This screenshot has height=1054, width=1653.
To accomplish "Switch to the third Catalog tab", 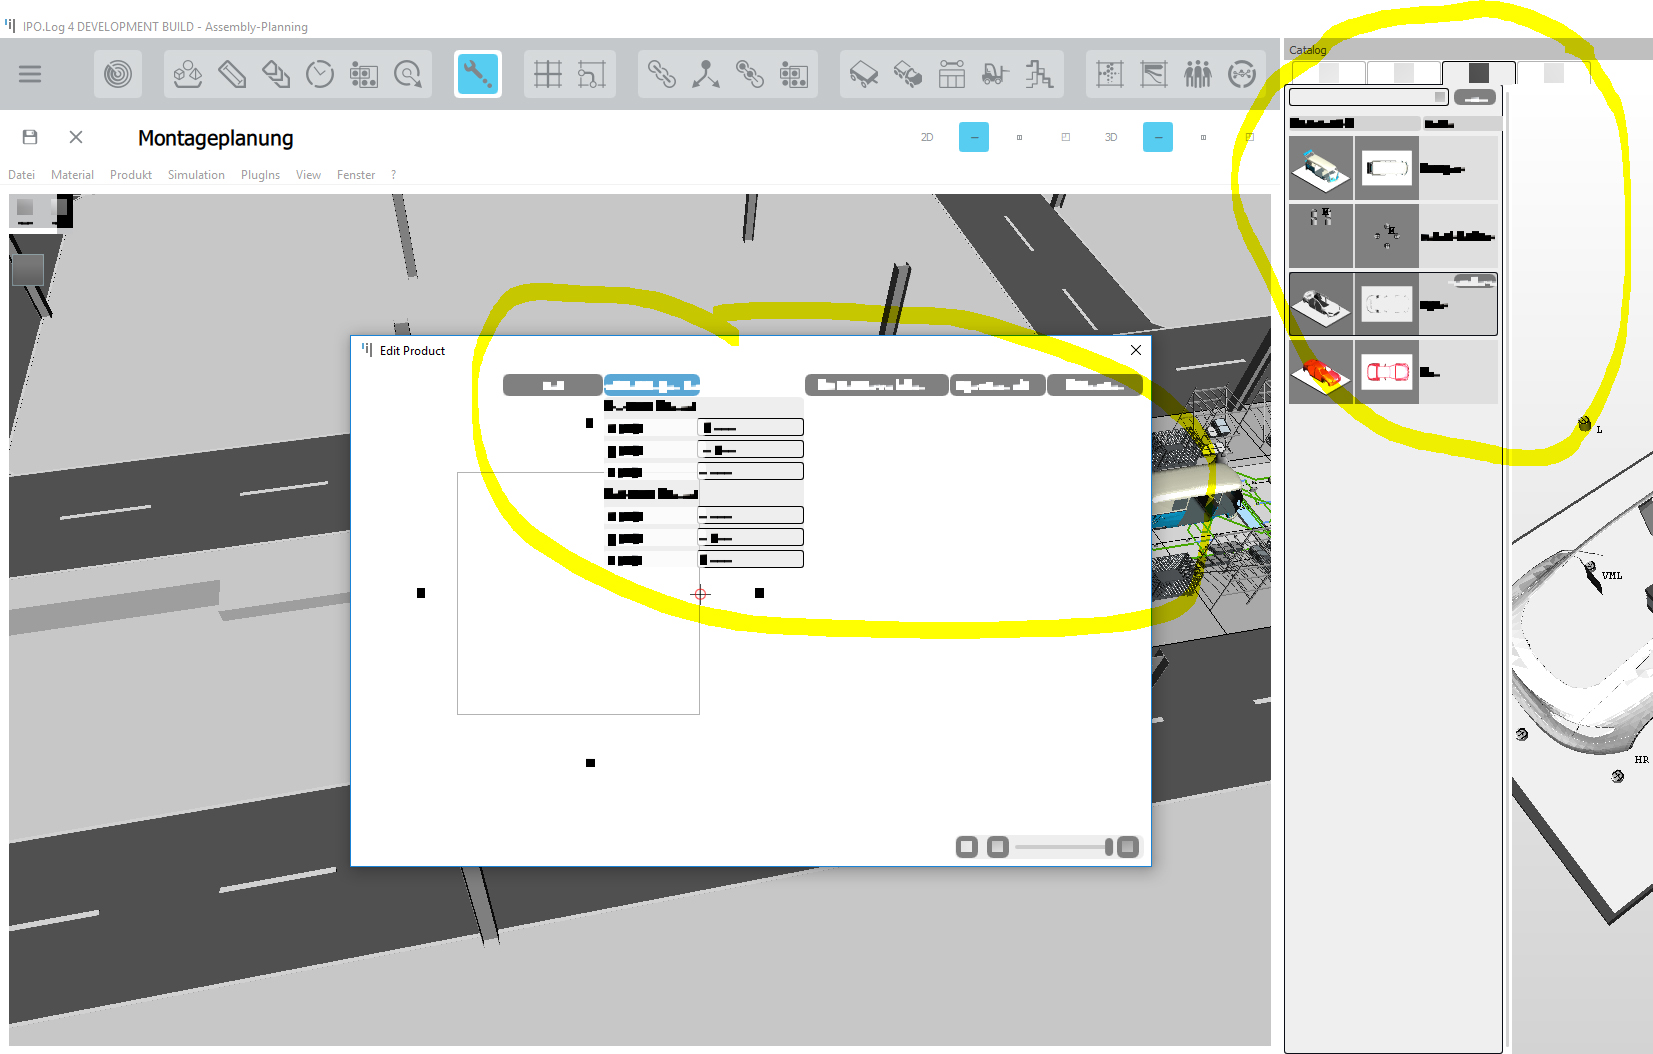I will (x=1478, y=73).
